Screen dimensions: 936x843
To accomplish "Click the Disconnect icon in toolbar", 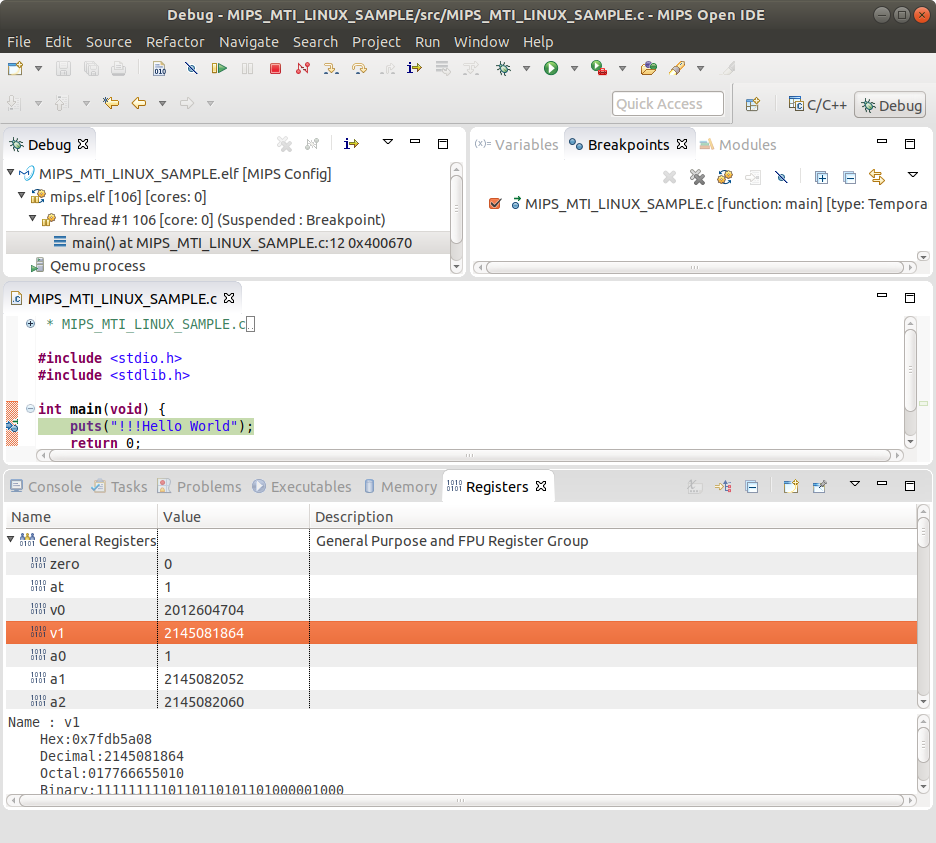I will (x=303, y=69).
